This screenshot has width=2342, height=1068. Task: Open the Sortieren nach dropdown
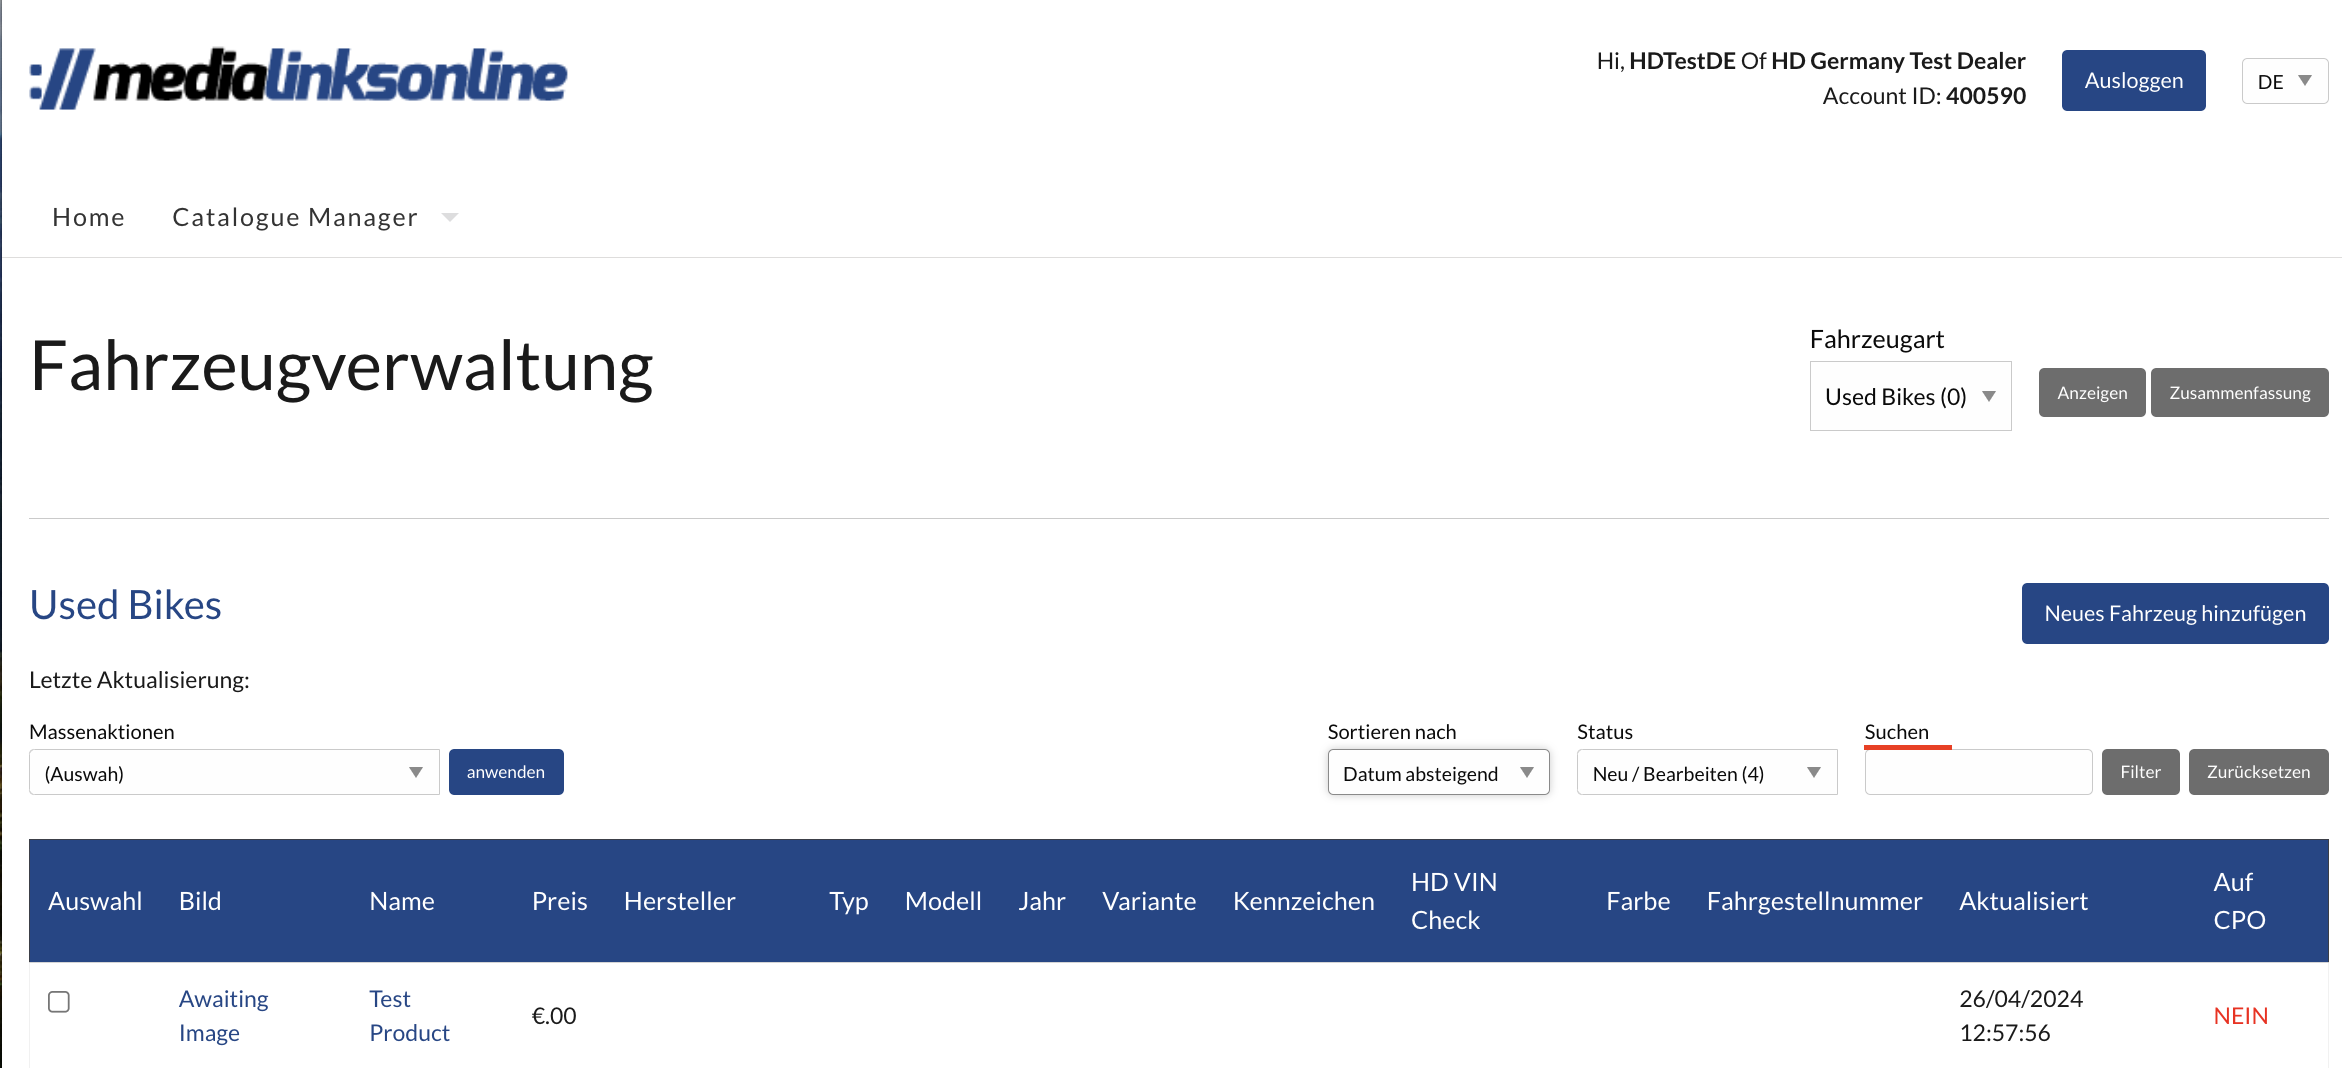point(1437,773)
